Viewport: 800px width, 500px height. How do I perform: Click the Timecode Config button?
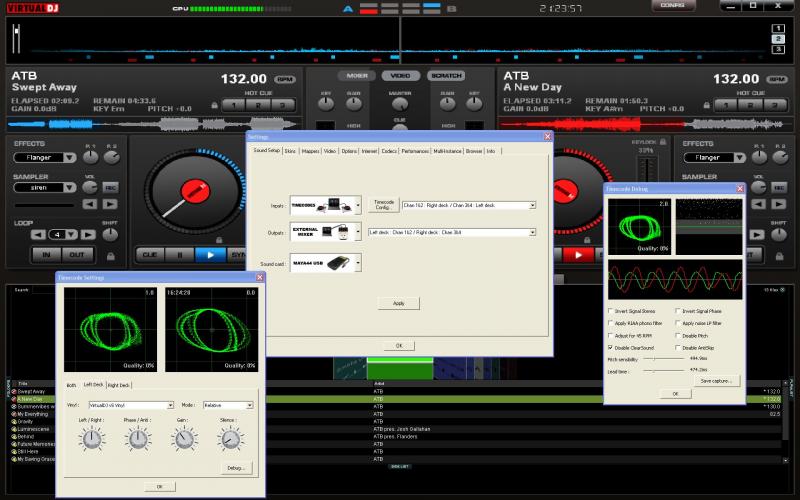point(384,204)
